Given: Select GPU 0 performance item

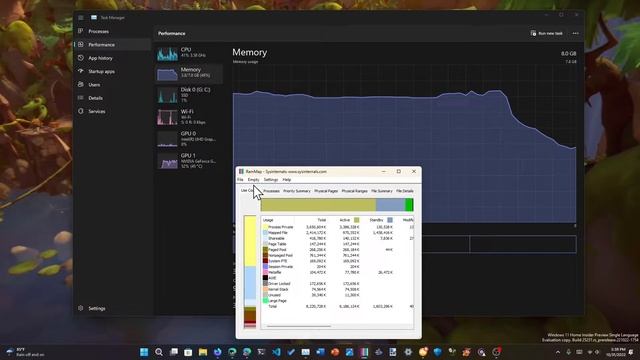Looking at the screenshot, I should point(189,139).
